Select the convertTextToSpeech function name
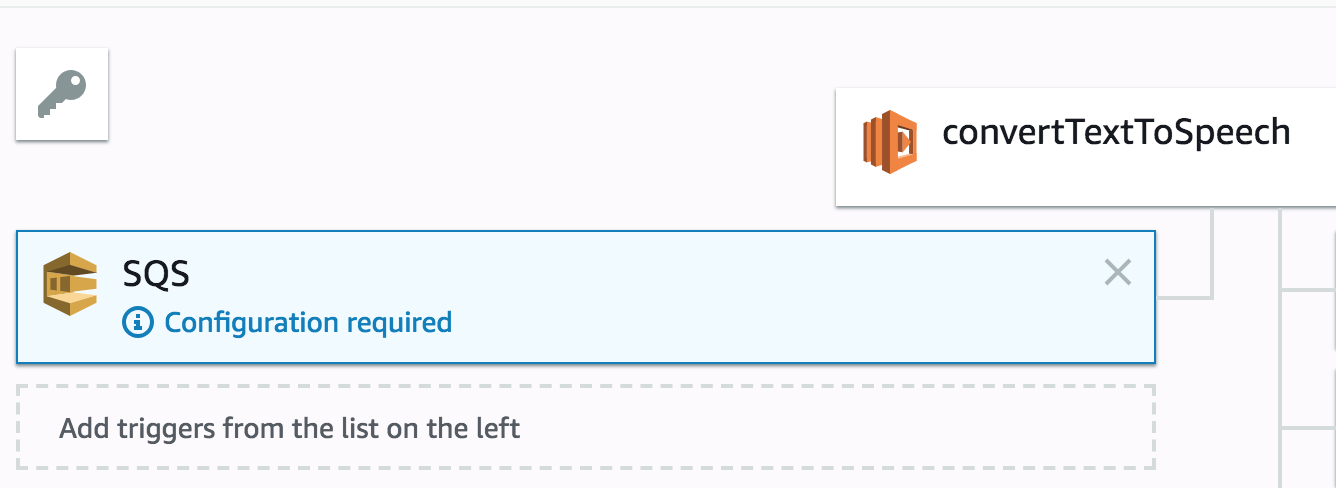This screenshot has width=1336, height=488. [x=1116, y=132]
